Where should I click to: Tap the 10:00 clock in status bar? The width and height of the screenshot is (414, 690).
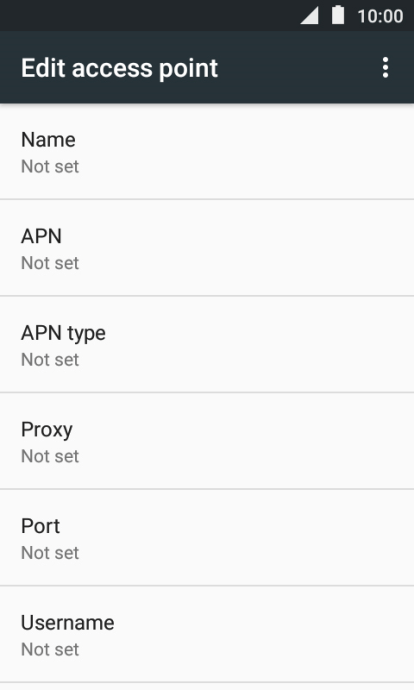(x=380, y=16)
